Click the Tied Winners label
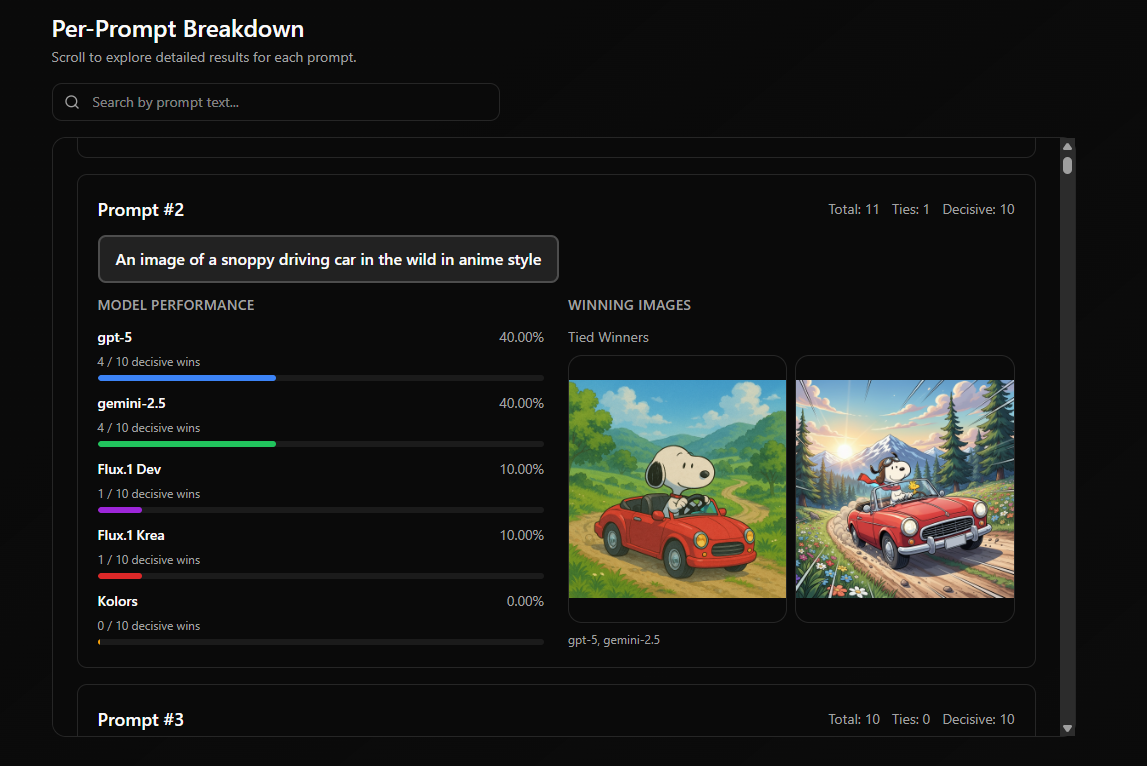The height and width of the screenshot is (766, 1147). click(608, 337)
